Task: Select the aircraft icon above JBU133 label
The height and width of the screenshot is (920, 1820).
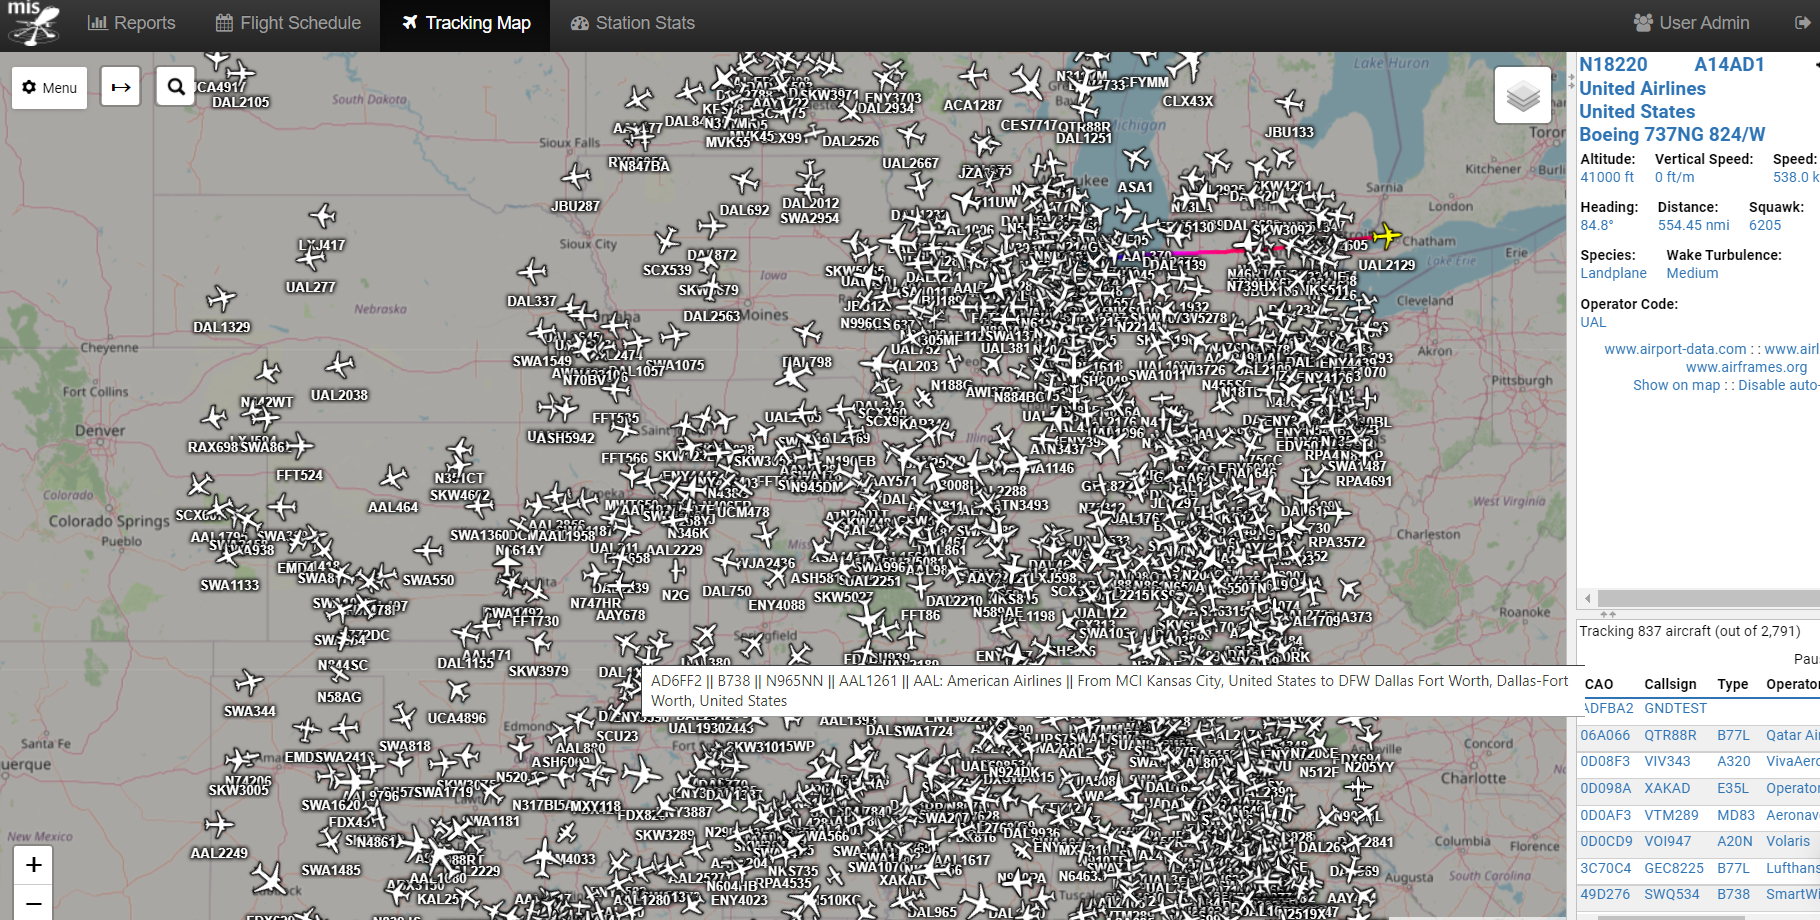Action: pos(1290,102)
